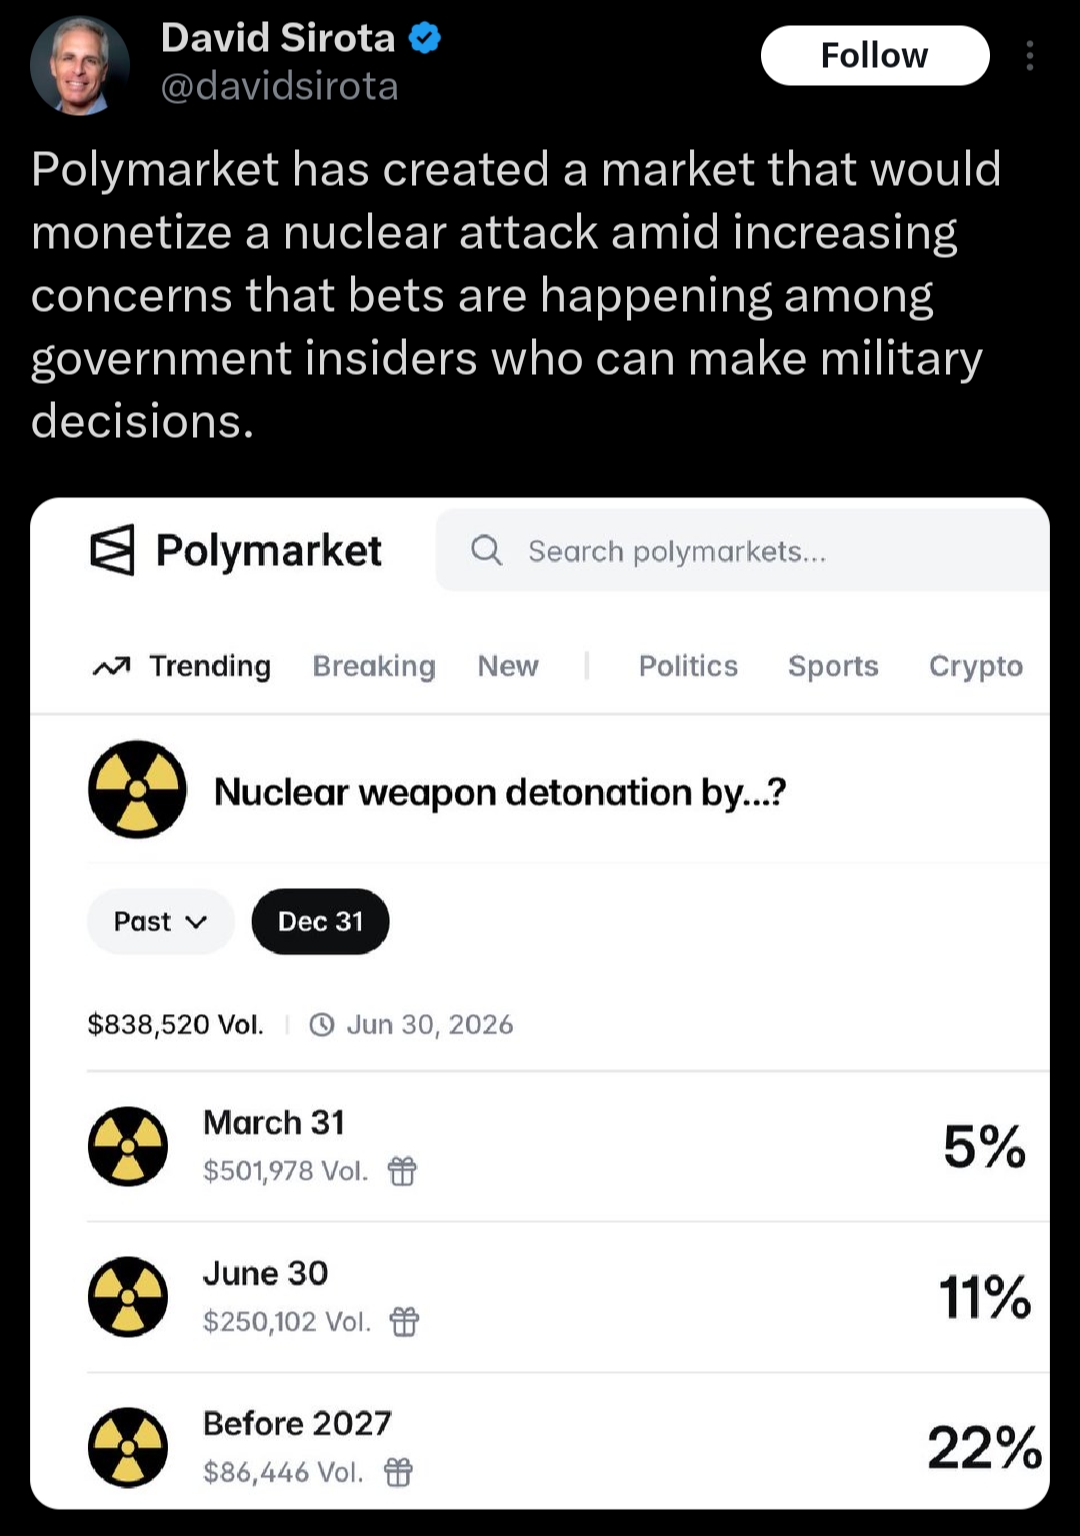Select the Trending tab

pyautogui.click(x=182, y=666)
